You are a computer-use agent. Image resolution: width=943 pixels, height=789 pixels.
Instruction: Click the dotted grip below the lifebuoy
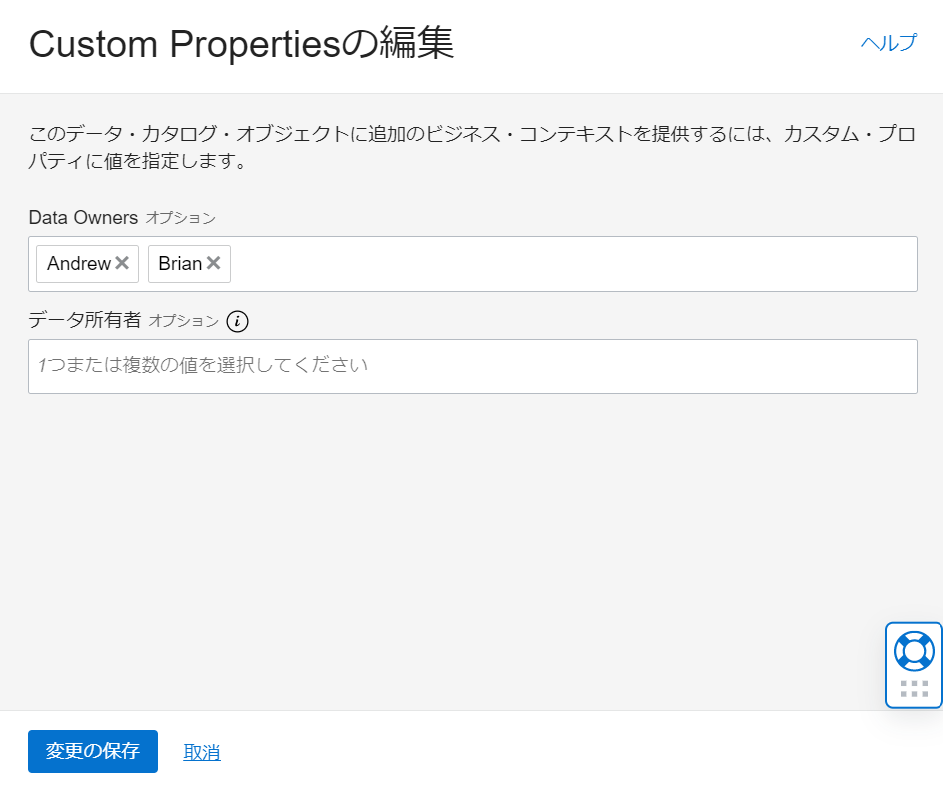pyautogui.click(x=914, y=688)
